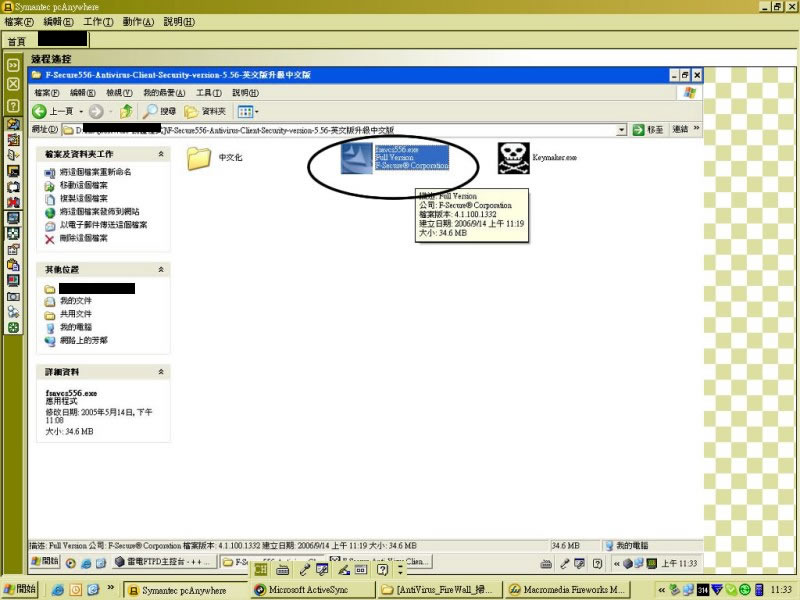This screenshot has height=600, width=800.
Task: Switch to the 首頁 tab in pcAnywhere
Action: tap(16, 41)
